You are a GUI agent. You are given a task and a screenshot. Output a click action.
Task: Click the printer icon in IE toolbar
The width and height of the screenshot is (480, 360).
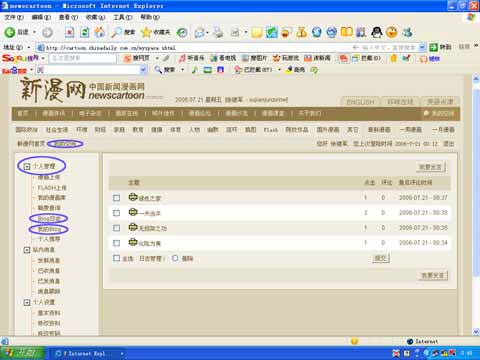[218, 32]
